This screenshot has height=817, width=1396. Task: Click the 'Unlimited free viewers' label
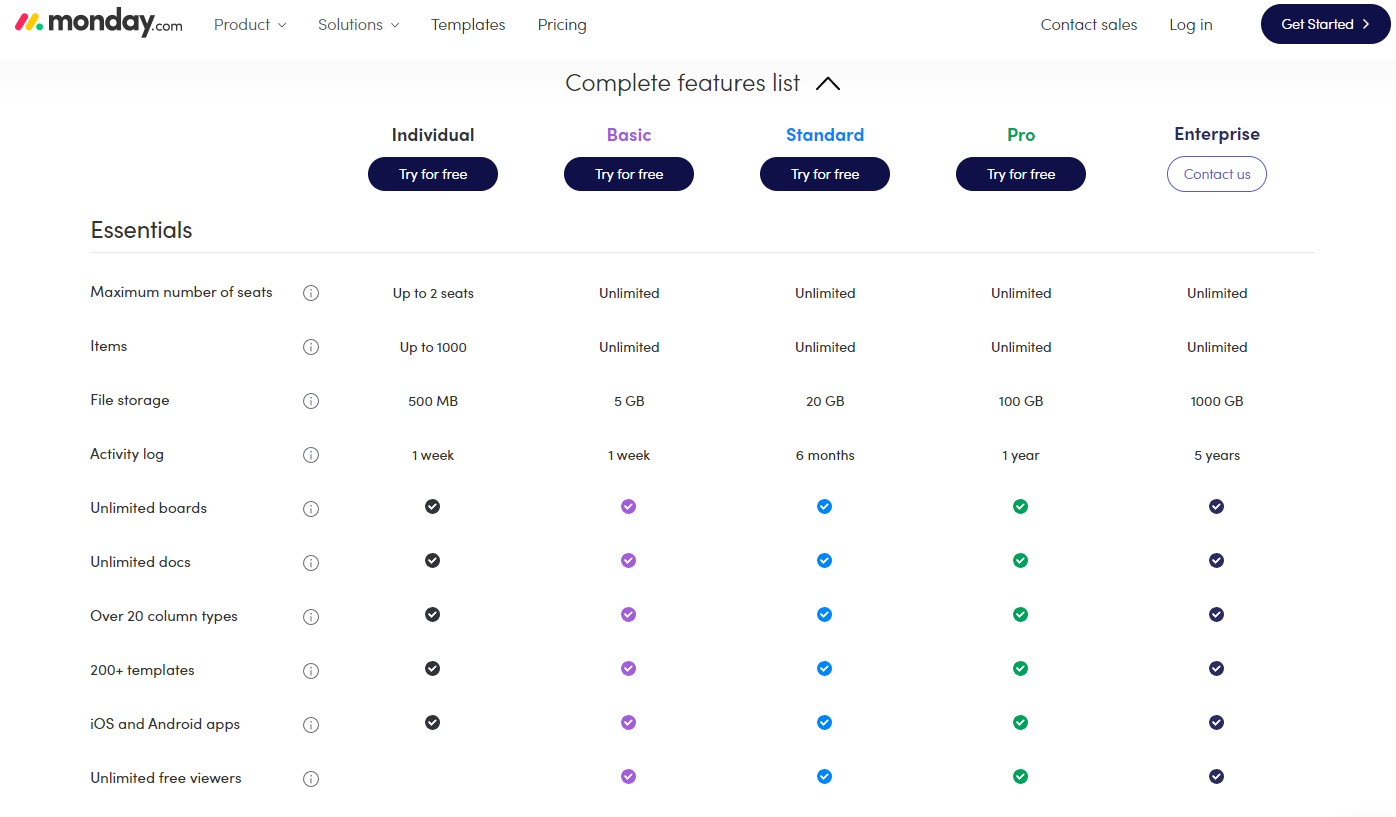pyautogui.click(x=166, y=778)
